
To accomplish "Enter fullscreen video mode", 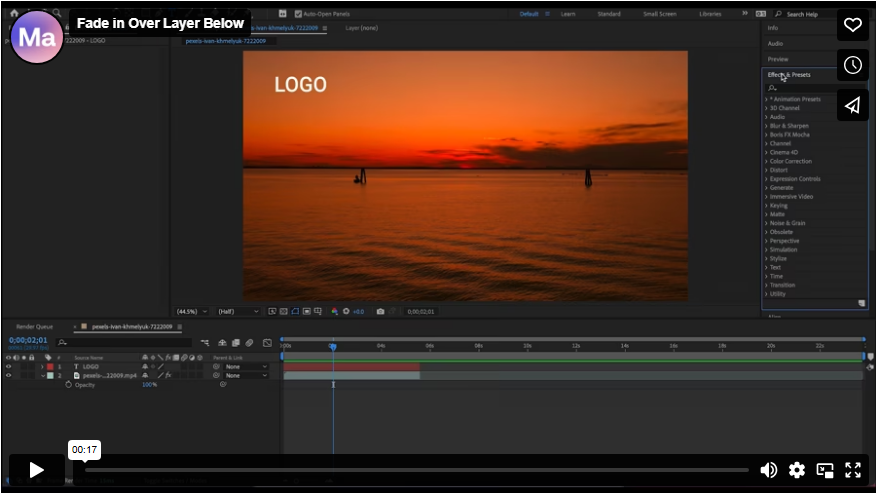I will (852, 470).
